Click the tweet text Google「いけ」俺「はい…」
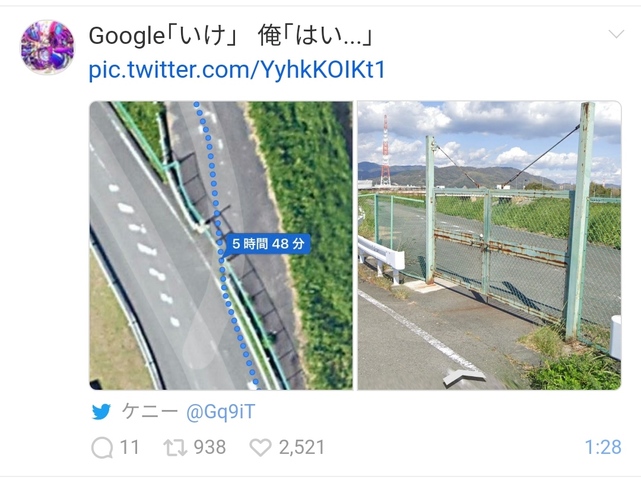The height and width of the screenshot is (480, 641). point(231,36)
